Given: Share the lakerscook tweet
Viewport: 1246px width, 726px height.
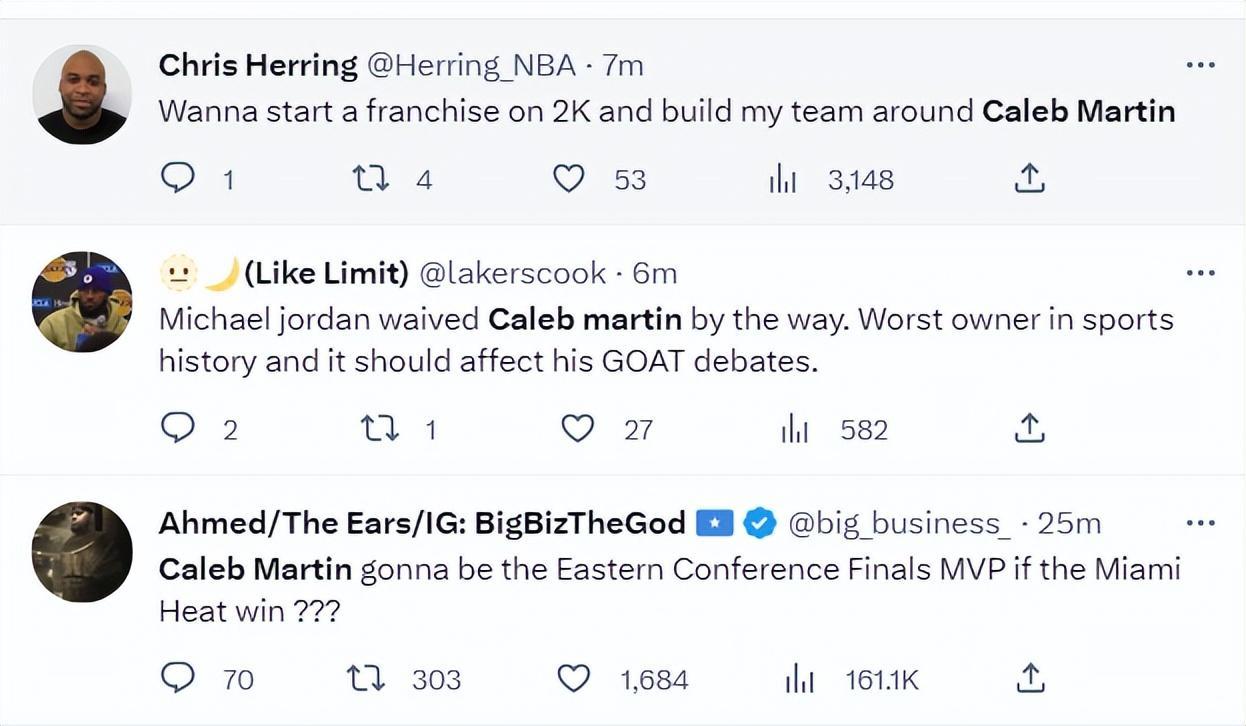Looking at the screenshot, I should pos(1029,429).
